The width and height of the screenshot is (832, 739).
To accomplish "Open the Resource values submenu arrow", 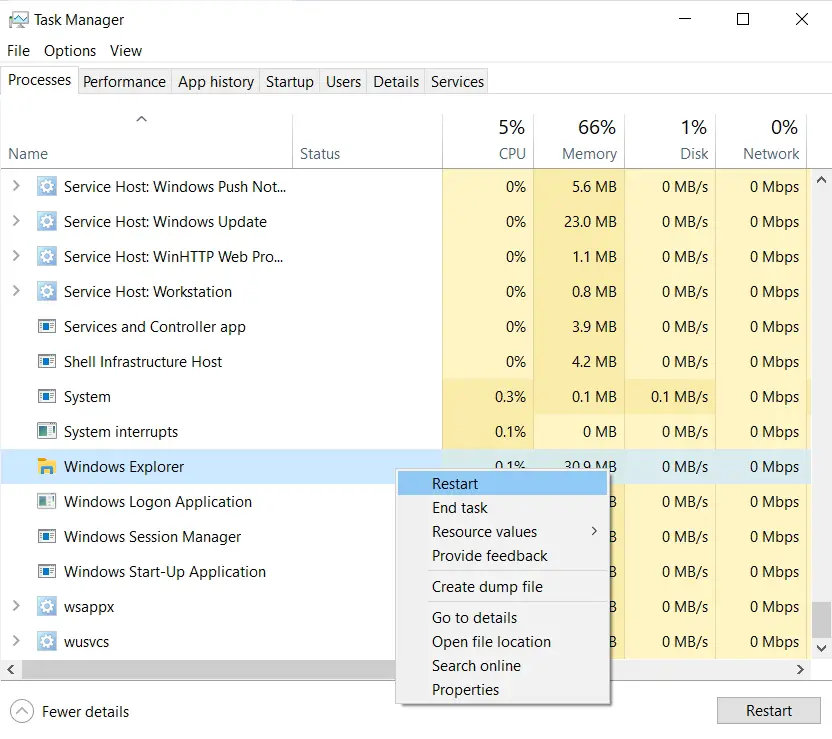I will tap(594, 531).
